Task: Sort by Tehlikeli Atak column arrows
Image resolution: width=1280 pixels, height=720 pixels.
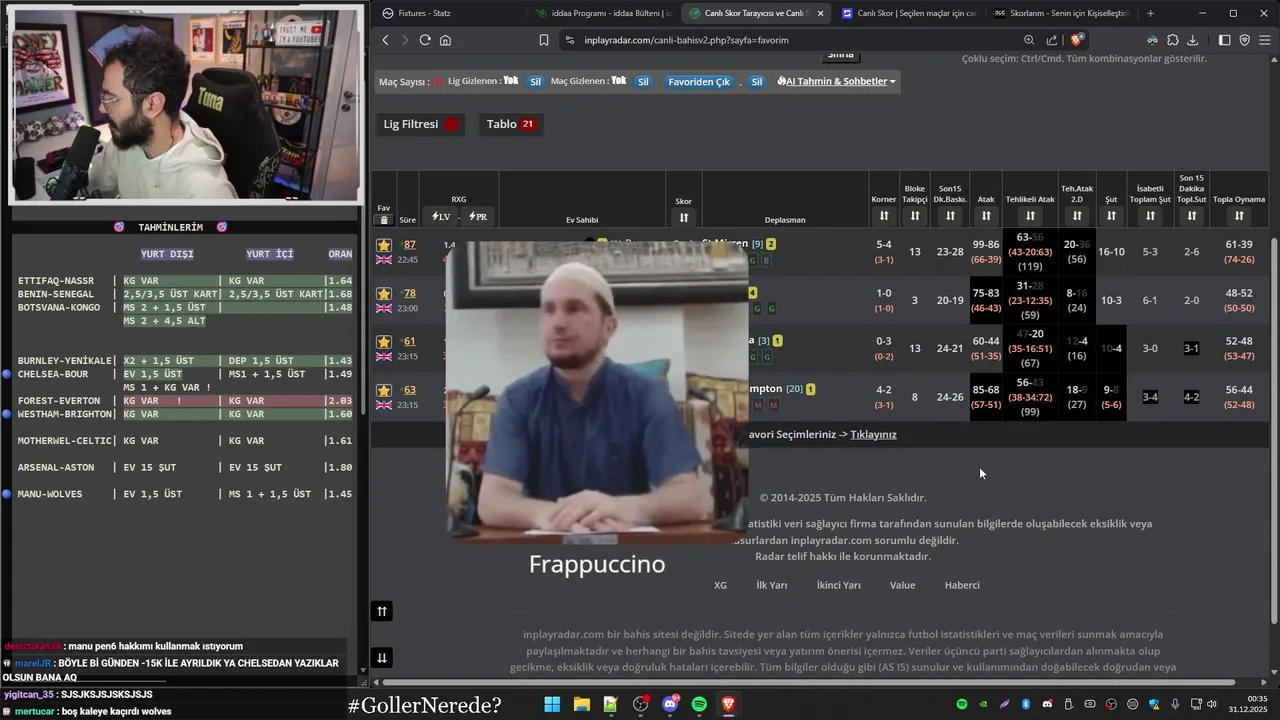Action: click(1030, 216)
